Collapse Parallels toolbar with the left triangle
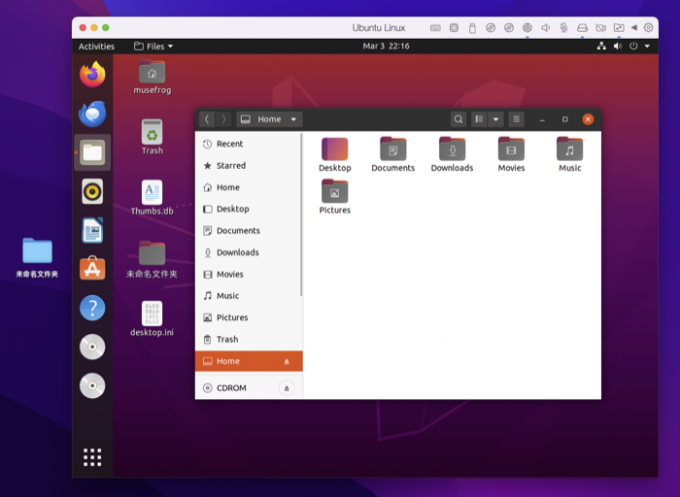Image resolution: width=680 pixels, height=497 pixels. (634, 28)
